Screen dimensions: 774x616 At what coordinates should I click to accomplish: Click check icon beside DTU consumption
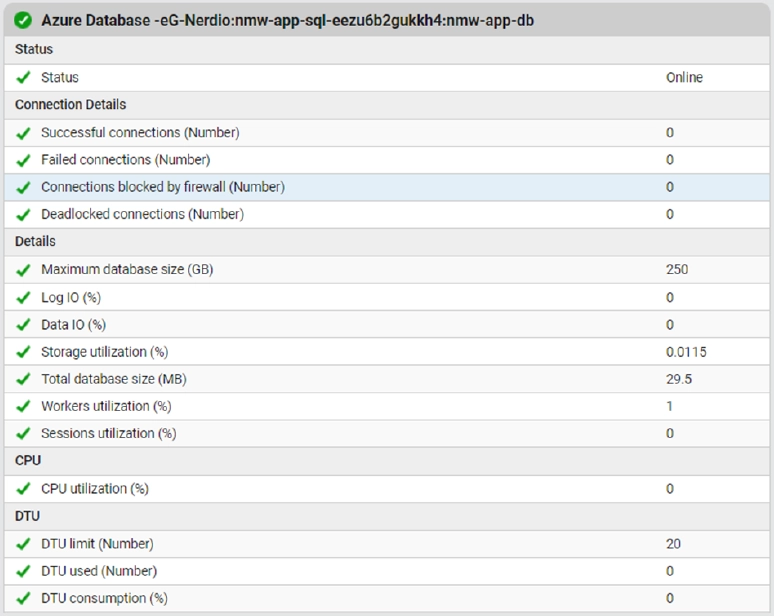click(23, 598)
